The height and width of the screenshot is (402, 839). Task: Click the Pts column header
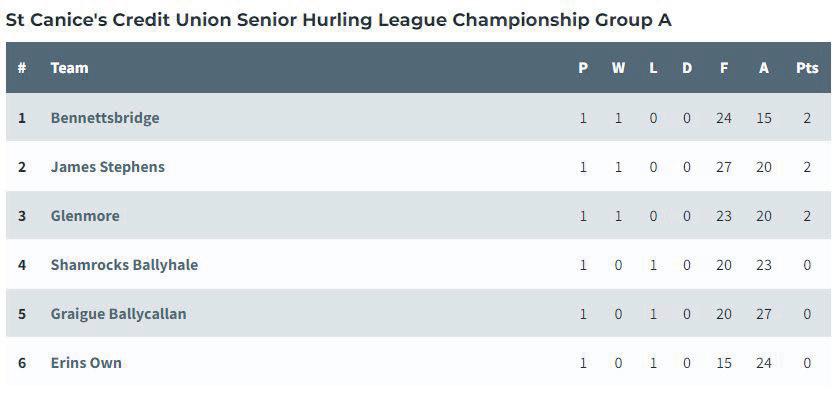pyautogui.click(x=807, y=68)
